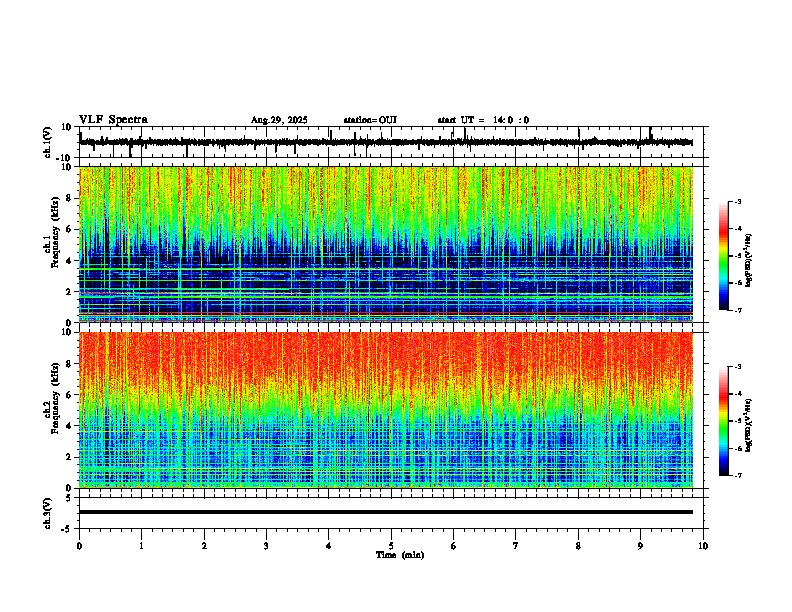Image resolution: width=792 pixels, height=612 pixels.
Task: Click the ch.1 color scale bar
Action: pyautogui.click(x=724, y=256)
